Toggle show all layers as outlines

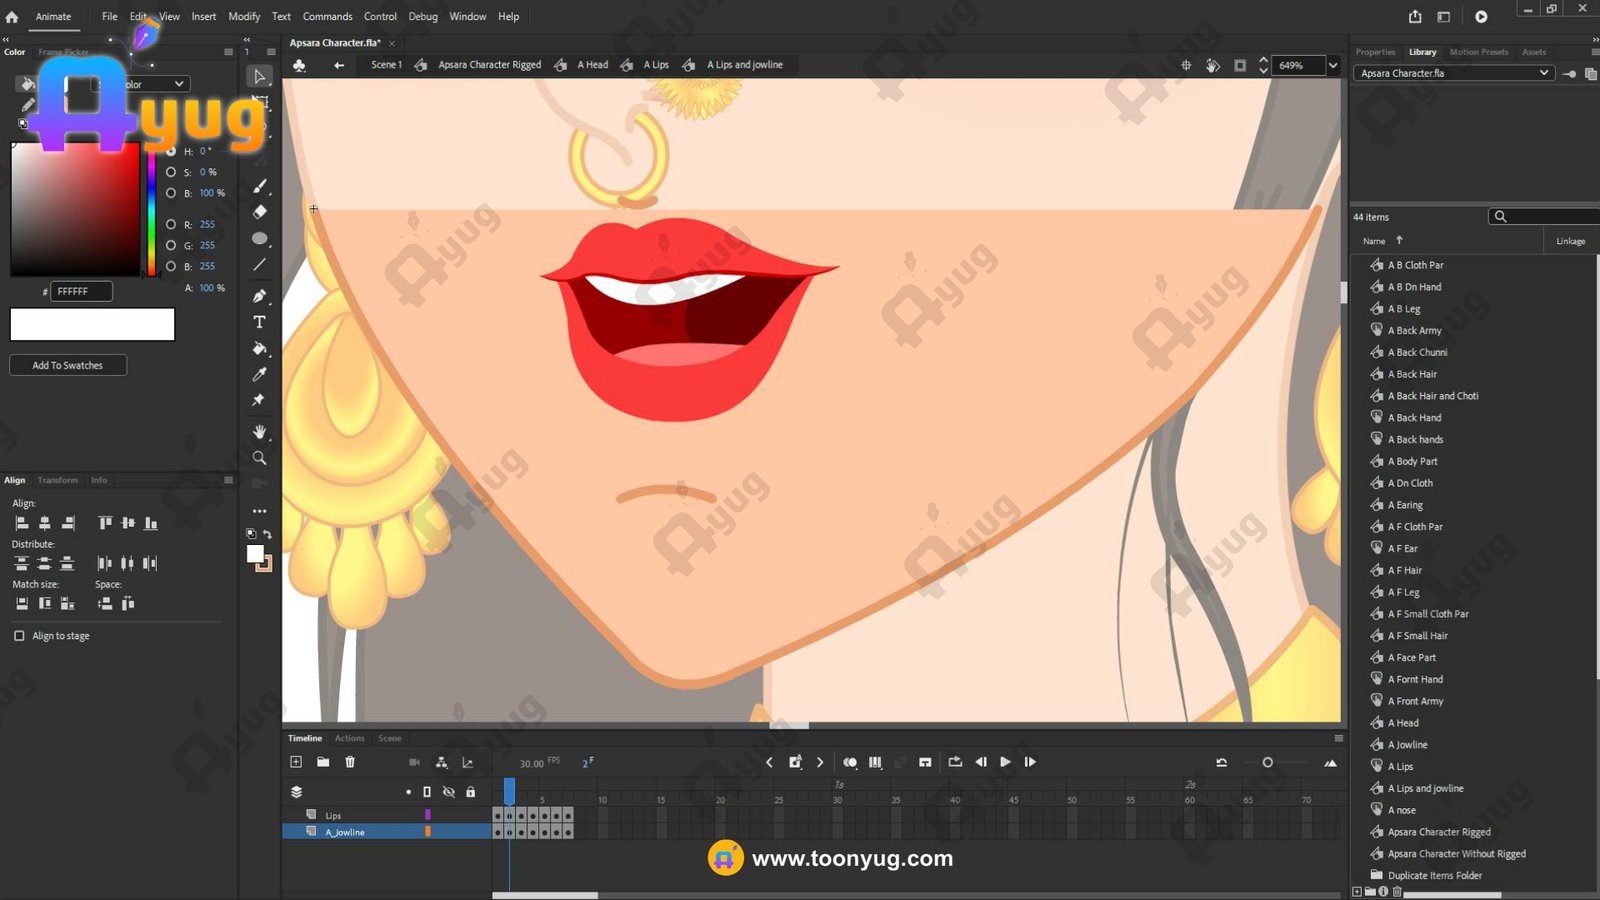(427, 792)
